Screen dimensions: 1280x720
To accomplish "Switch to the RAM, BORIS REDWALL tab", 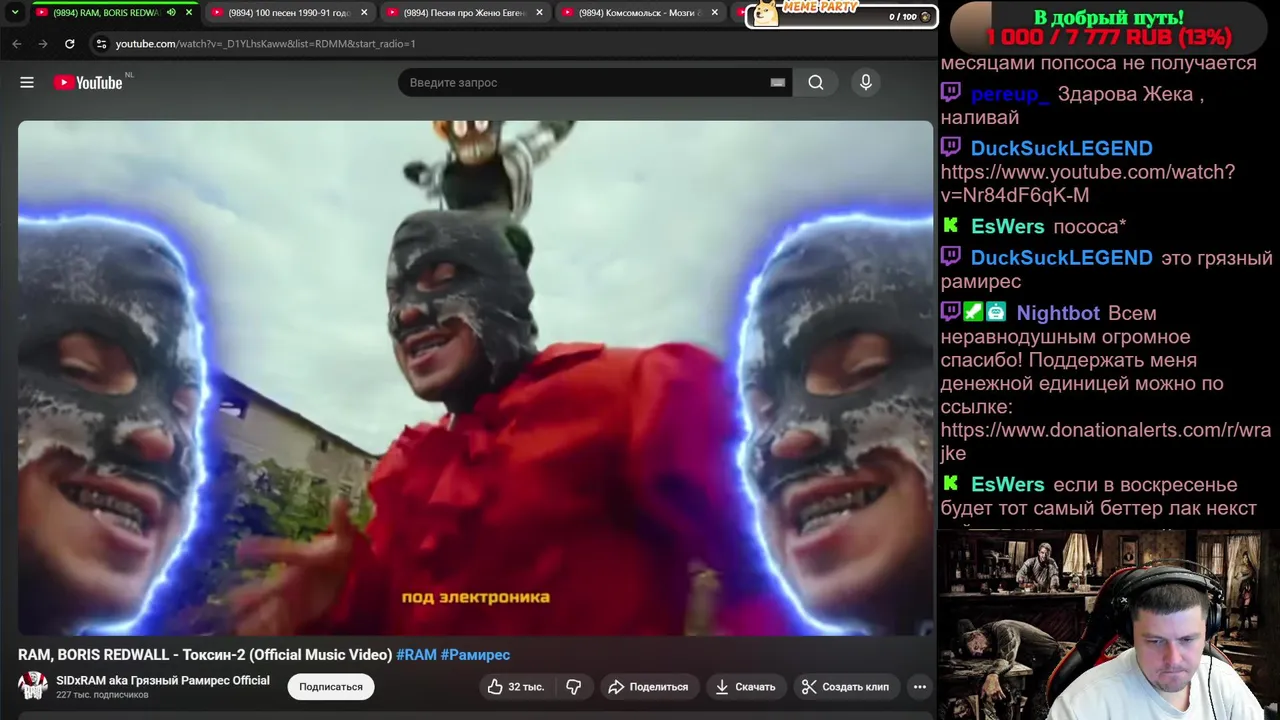I will coord(105,13).
